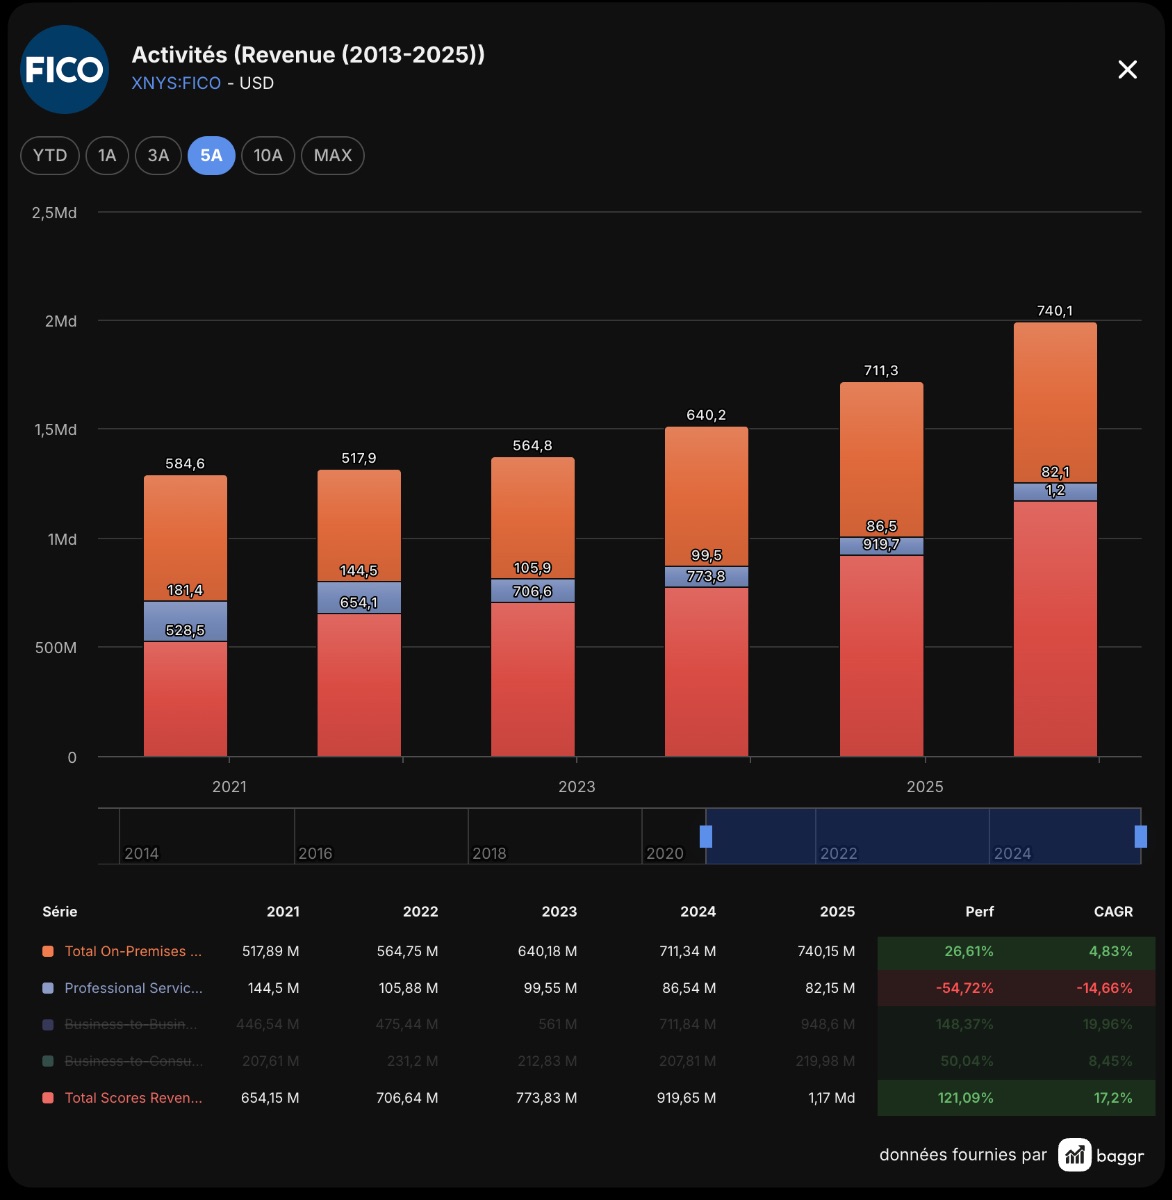Click the right range slider handle

[1140, 836]
